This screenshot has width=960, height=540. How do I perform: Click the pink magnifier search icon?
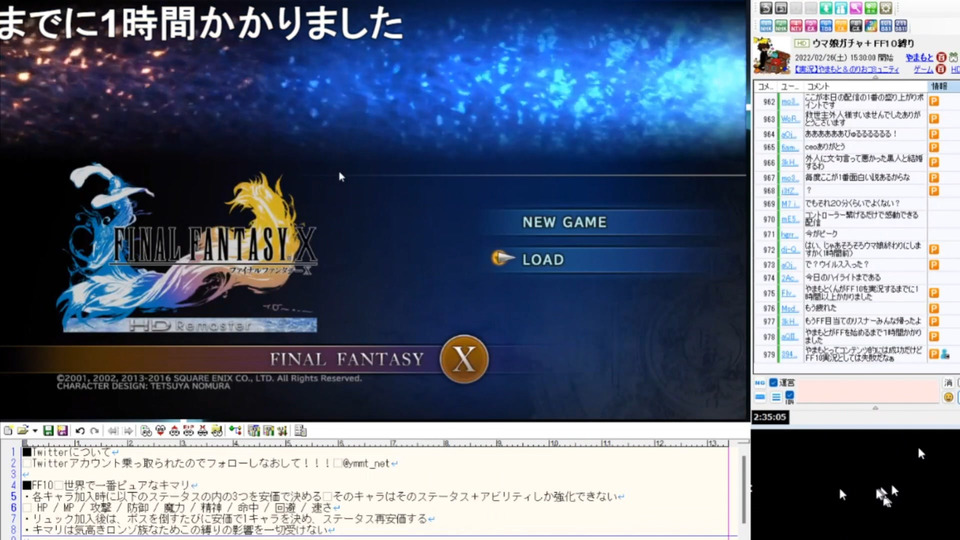click(x=856, y=8)
